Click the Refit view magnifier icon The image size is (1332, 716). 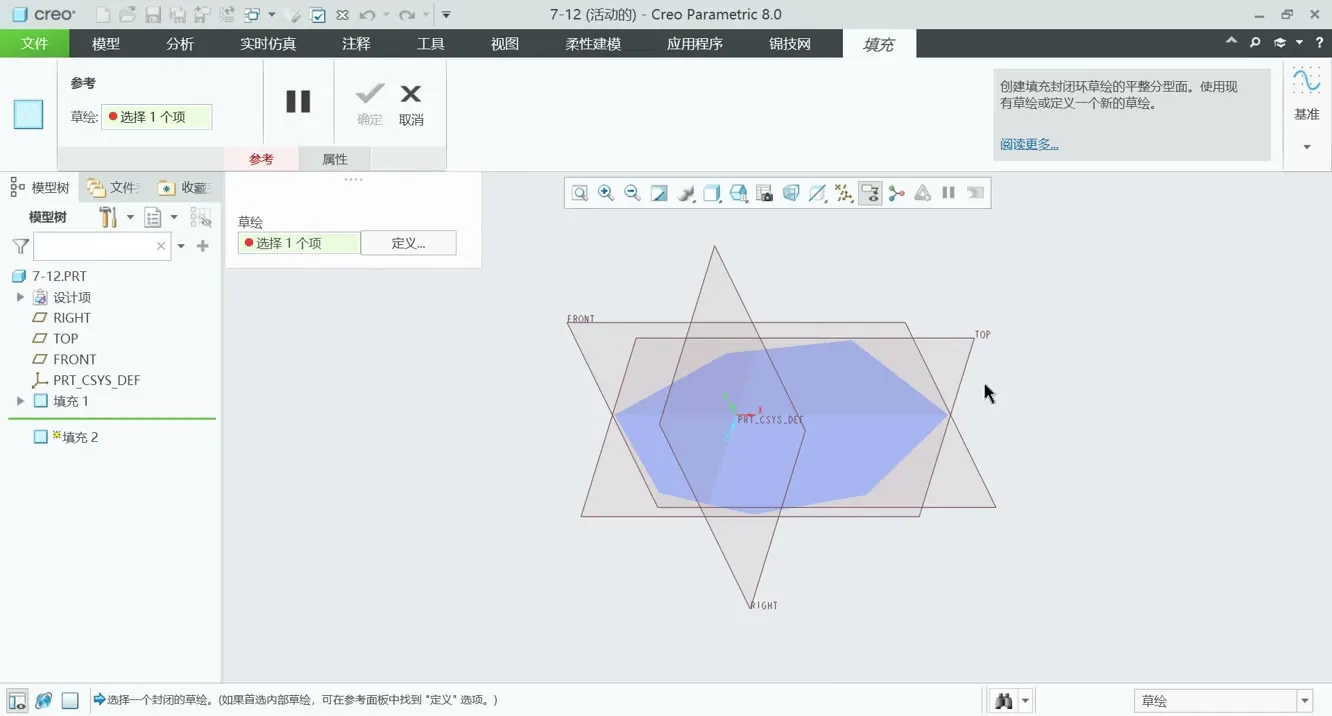pyautogui.click(x=580, y=193)
